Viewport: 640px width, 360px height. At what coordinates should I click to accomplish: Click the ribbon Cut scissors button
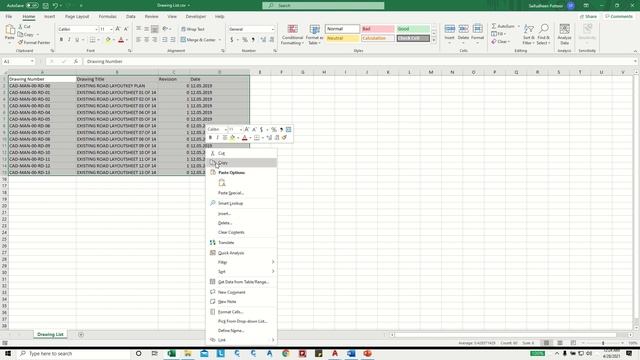pyautogui.click(x=24, y=27)
